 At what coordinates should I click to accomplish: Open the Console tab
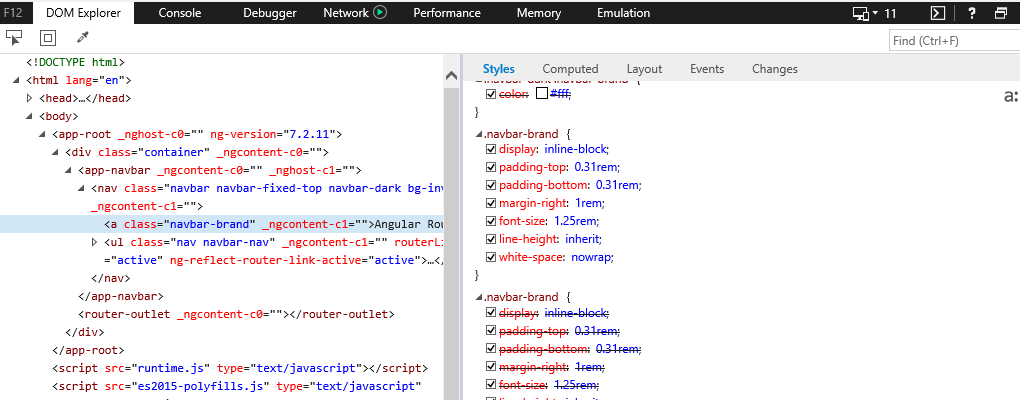coord(180,13)
